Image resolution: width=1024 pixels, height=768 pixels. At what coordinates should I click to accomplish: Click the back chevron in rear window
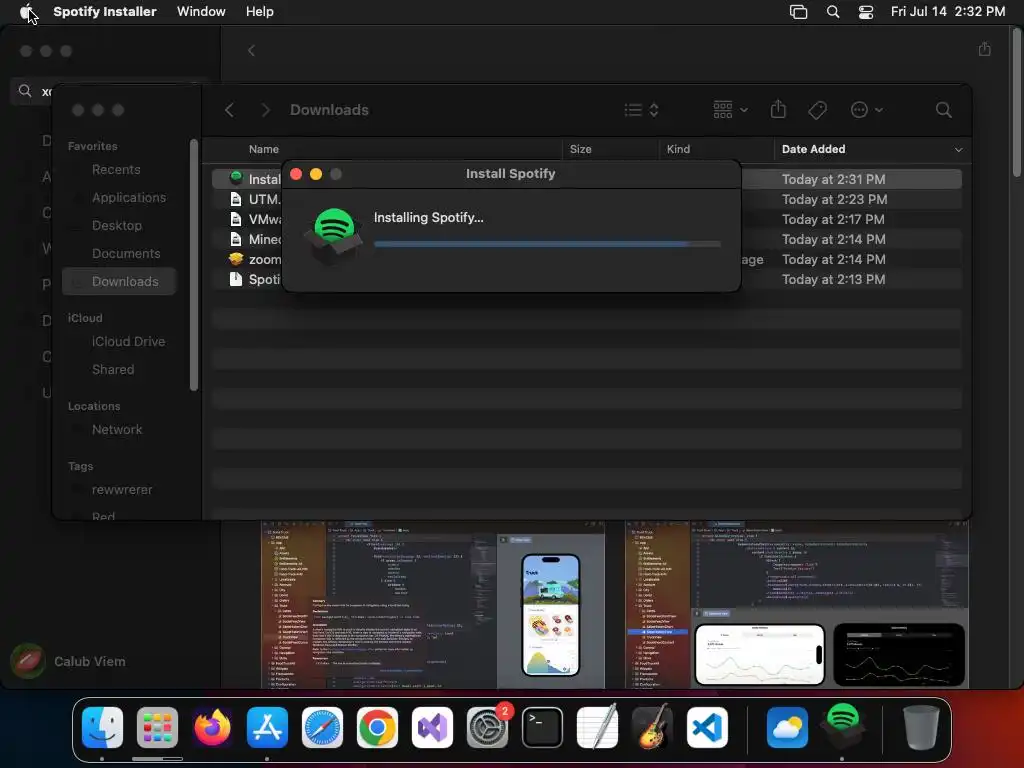click(251, 50)
